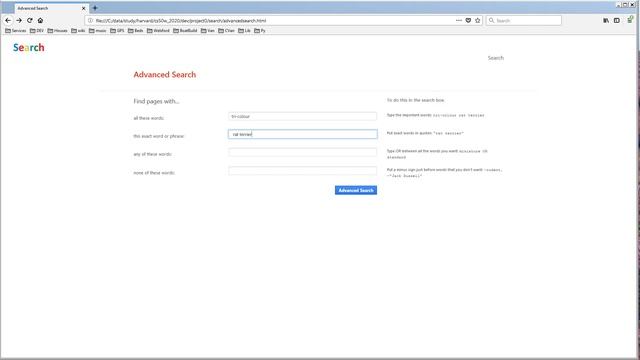Open the Services bookmarks folder

(x=16, y=31)
